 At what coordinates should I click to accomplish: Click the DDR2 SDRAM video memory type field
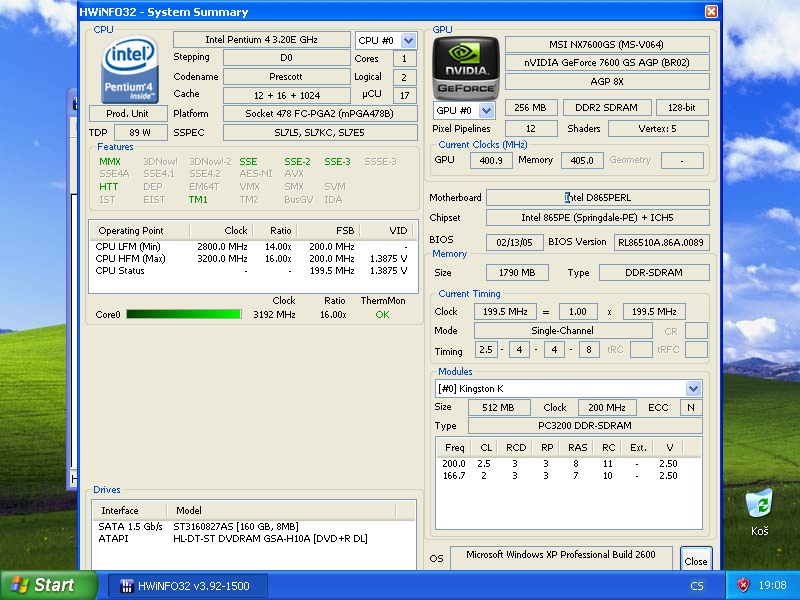coord(607,108)
